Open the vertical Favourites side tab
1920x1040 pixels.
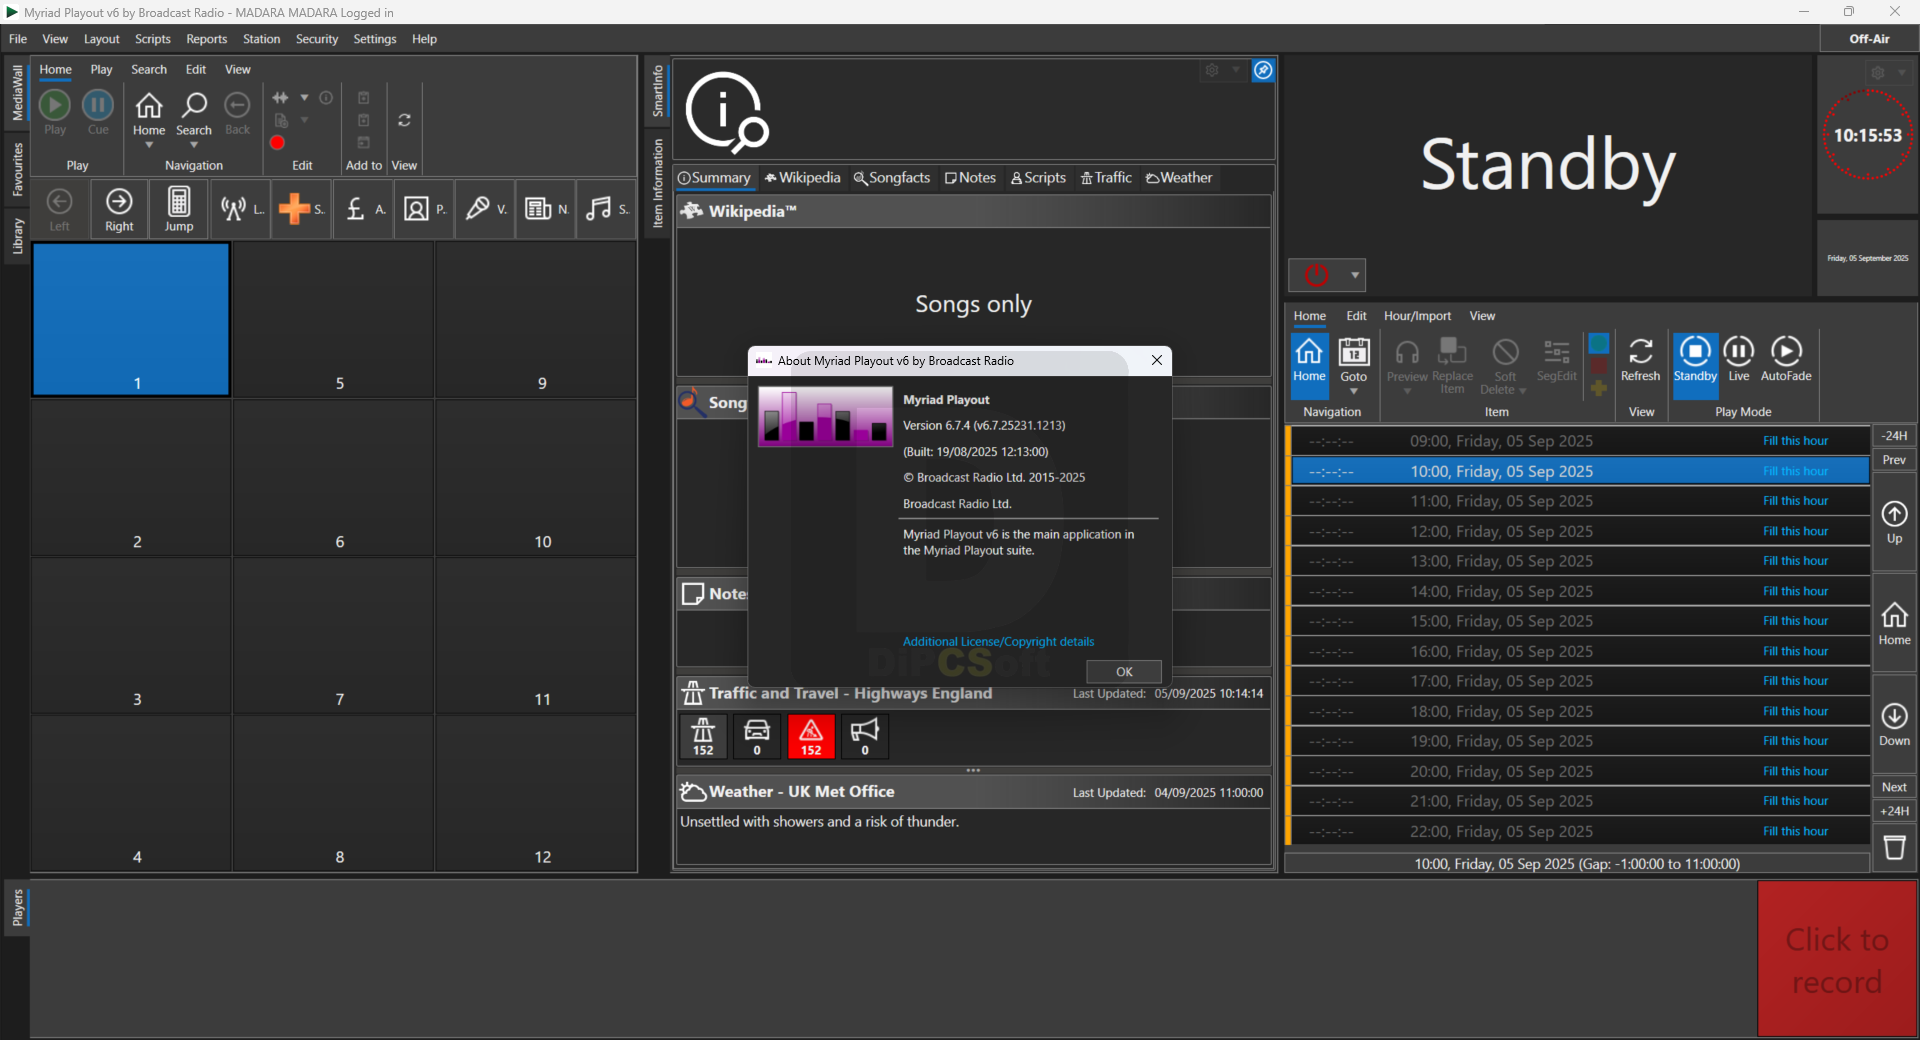coord(17,169)
